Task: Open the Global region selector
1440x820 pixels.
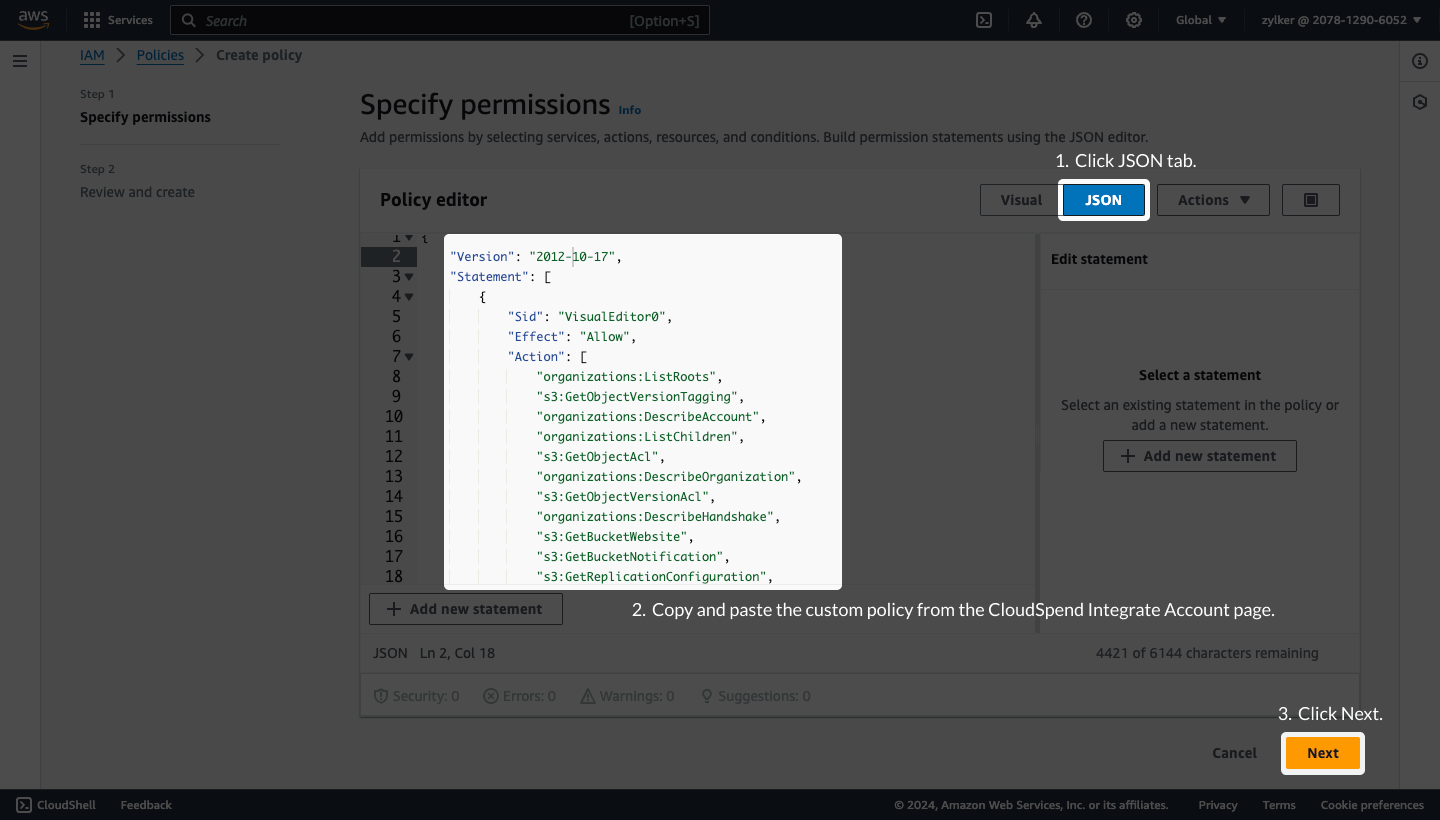Action: click(x=1199, y=20)
